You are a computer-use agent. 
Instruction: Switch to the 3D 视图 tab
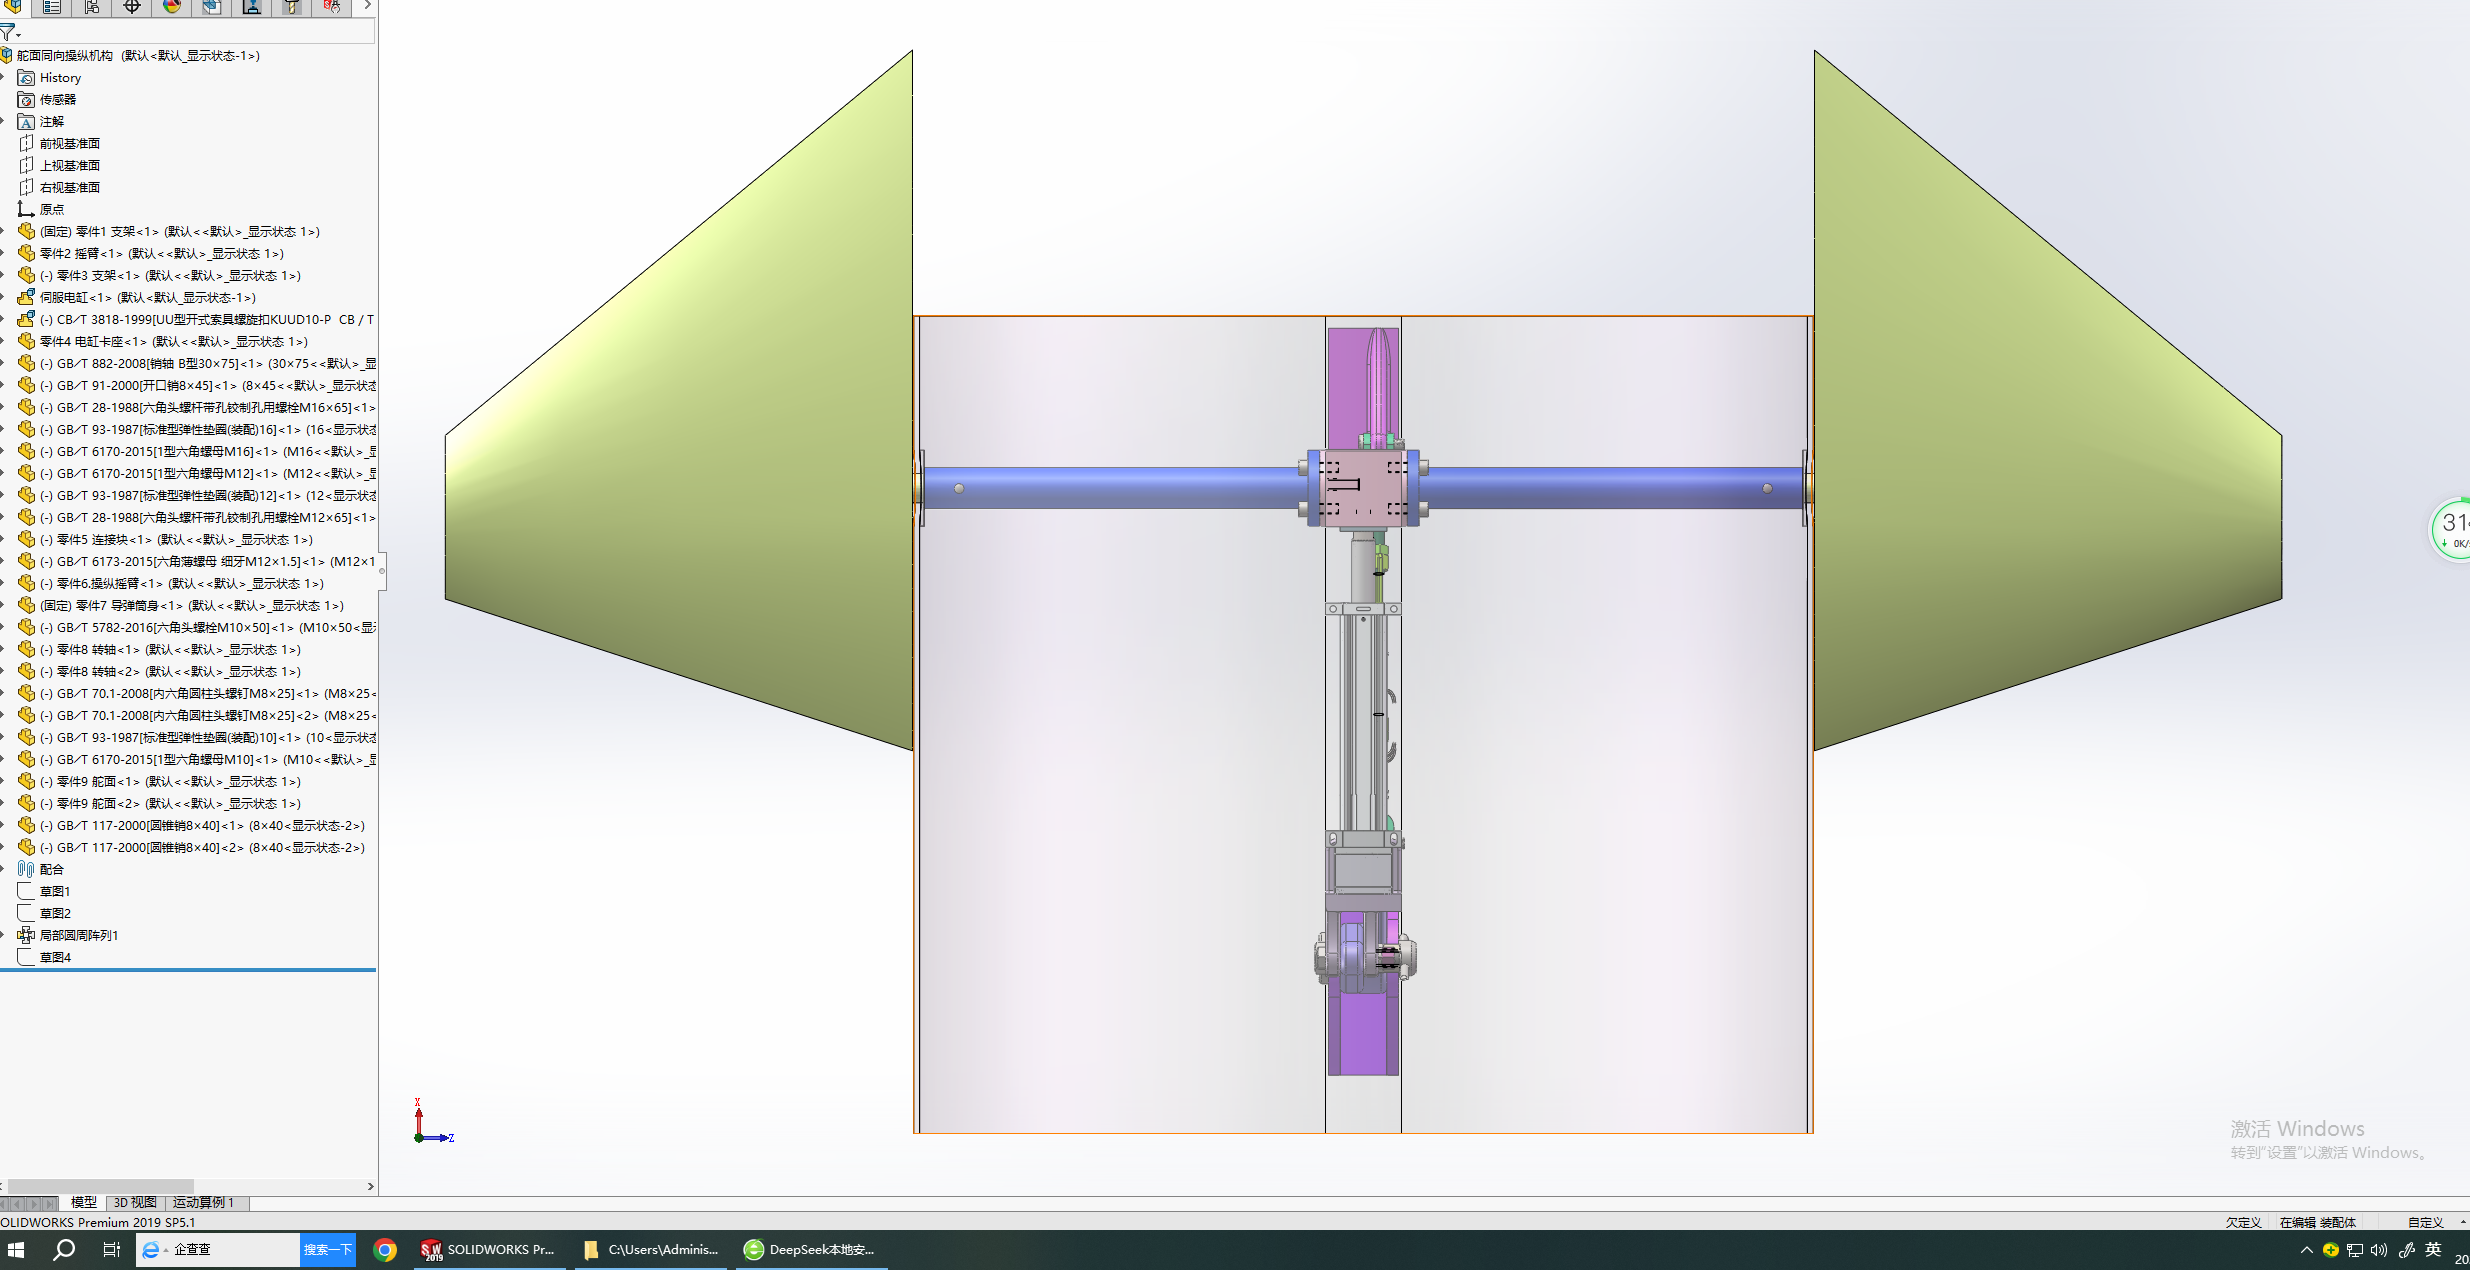coord(135,1202)
